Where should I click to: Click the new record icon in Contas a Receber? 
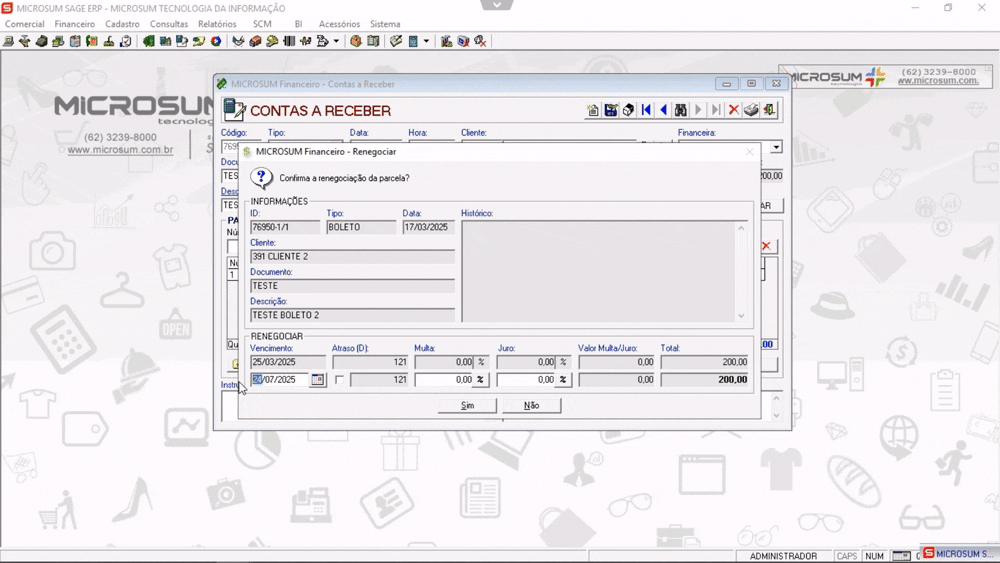[x=593, y=111]
